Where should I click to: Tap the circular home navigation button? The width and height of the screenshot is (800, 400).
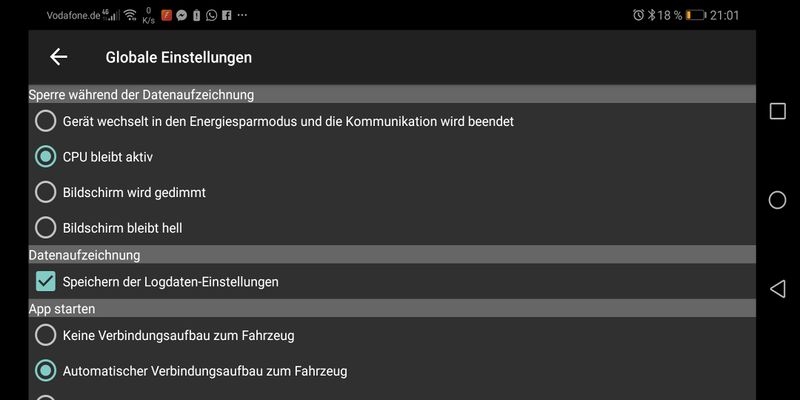777,200
